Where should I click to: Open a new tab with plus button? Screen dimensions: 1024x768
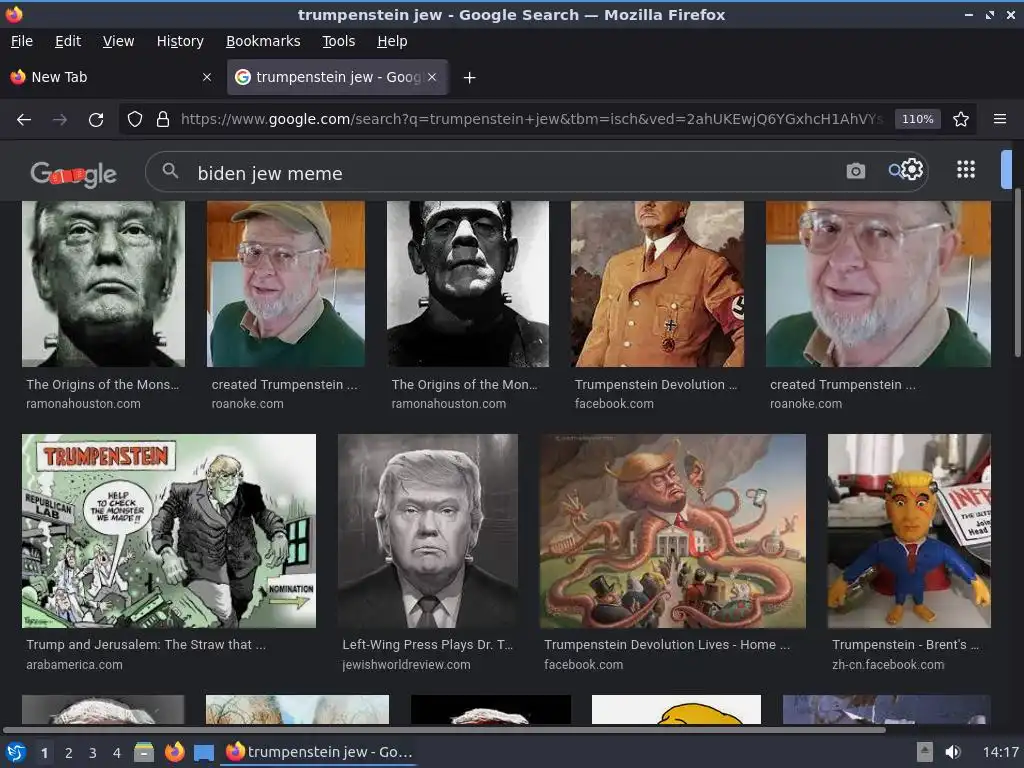pyautogui.click(x=469, y=78)
